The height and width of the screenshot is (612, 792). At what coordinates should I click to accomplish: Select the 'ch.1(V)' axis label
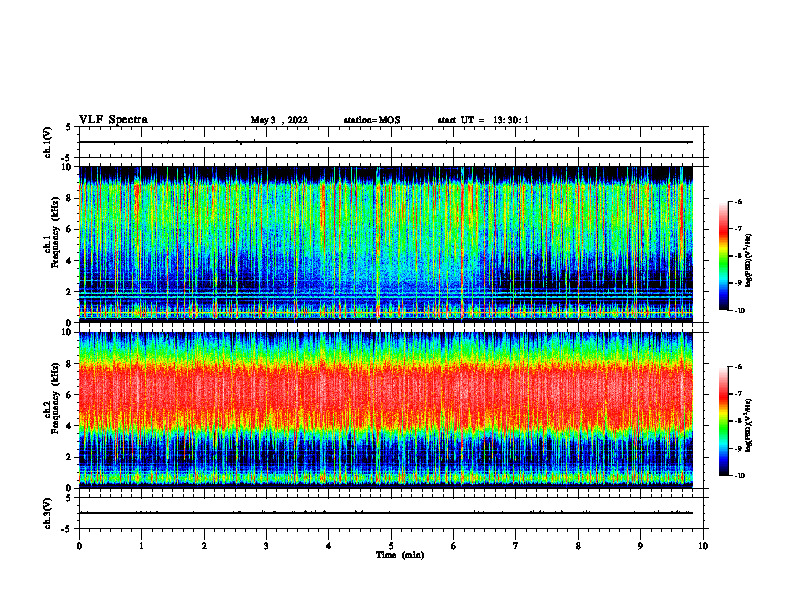click(48, 142)
